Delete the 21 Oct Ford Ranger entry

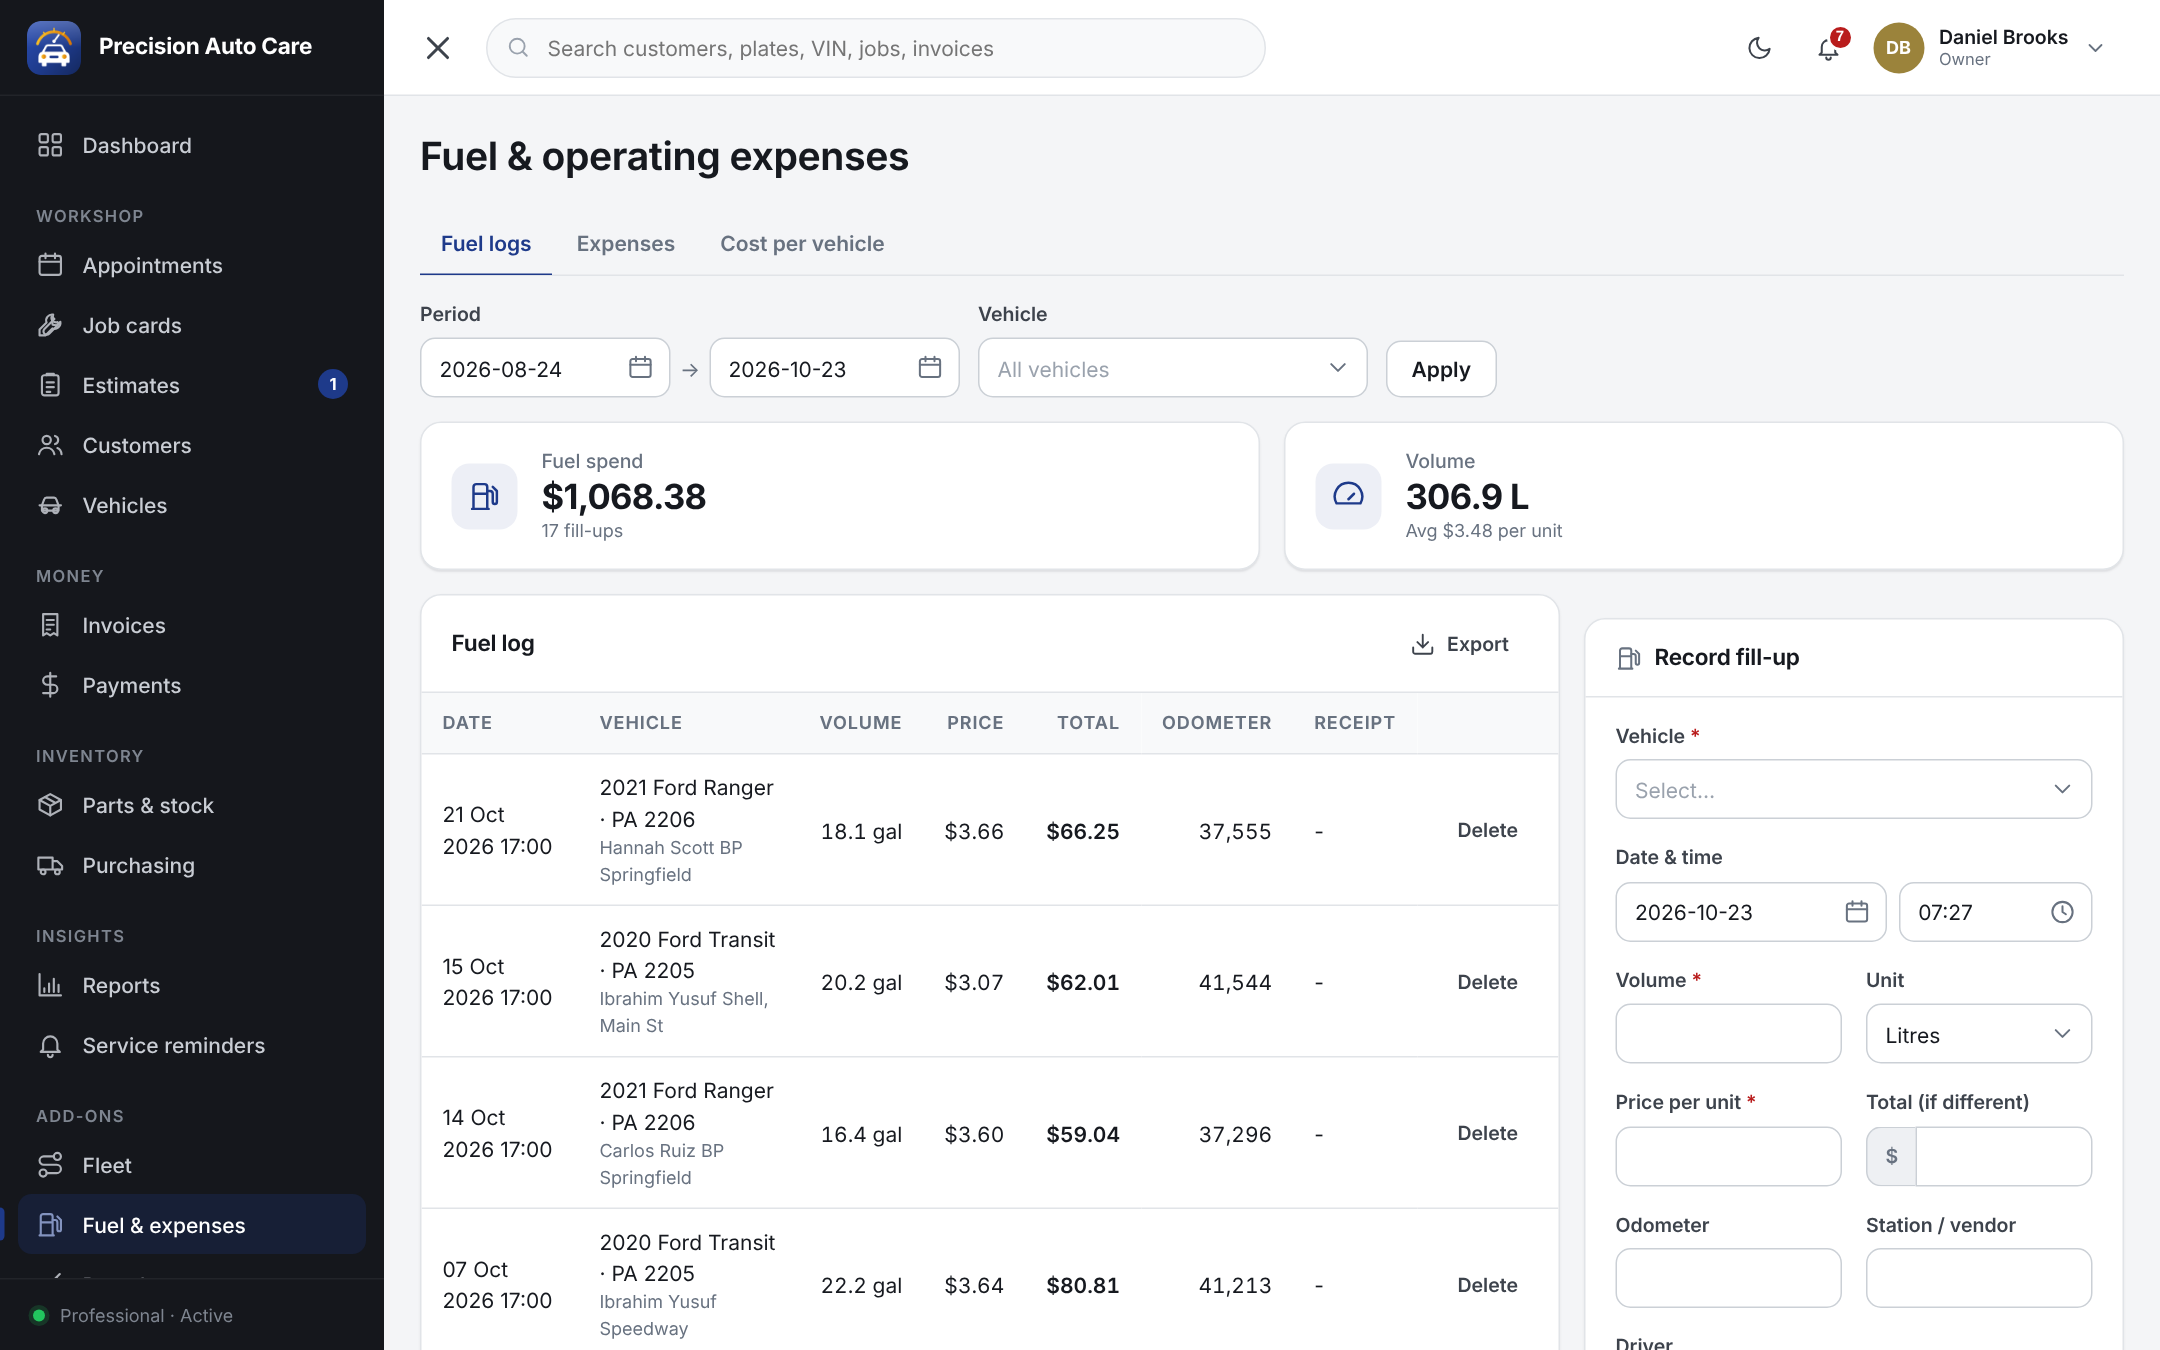pyautogui.click(x=1487, y=830)
